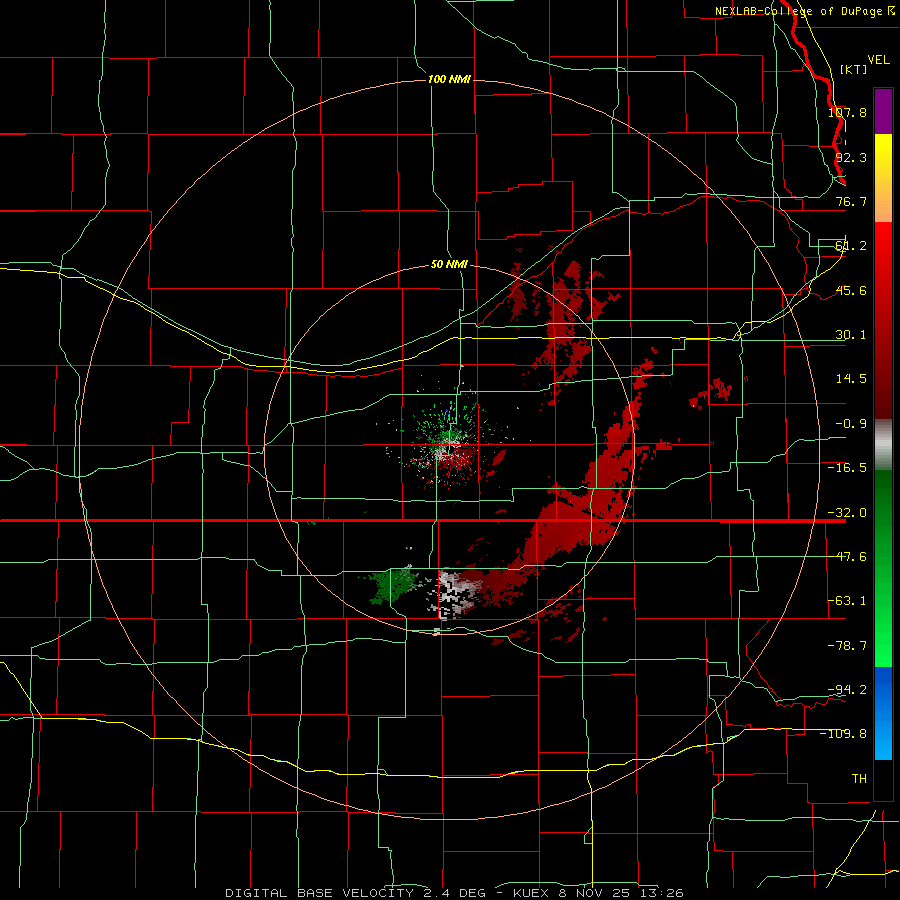Click the -16.5 velocity scale value

click(847, 468)
